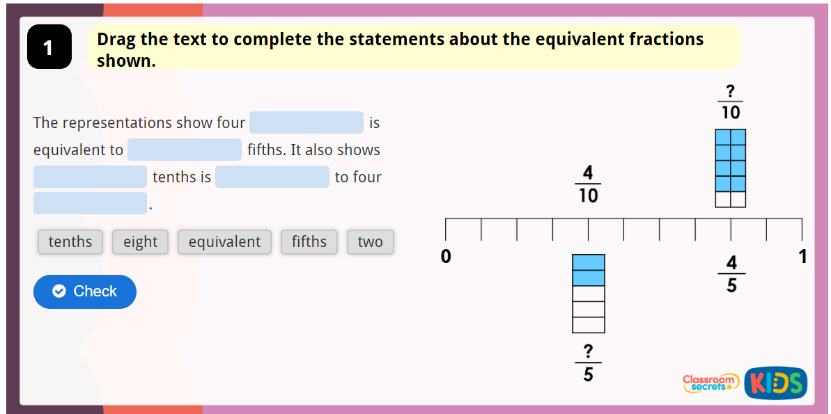
Task: Click the blank before 'tenths is'
Action: (x=90, y=177)
